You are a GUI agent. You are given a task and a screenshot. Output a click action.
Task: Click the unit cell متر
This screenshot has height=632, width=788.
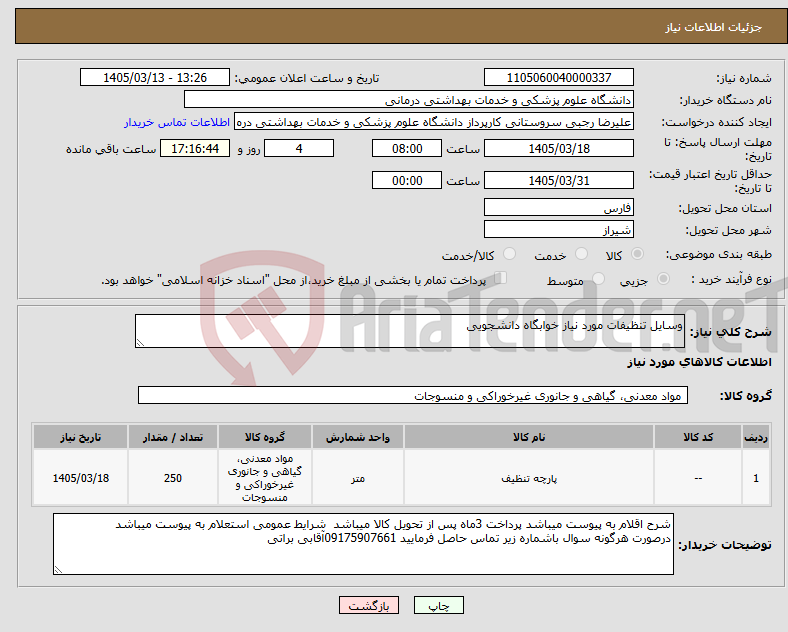click(358, 478)
